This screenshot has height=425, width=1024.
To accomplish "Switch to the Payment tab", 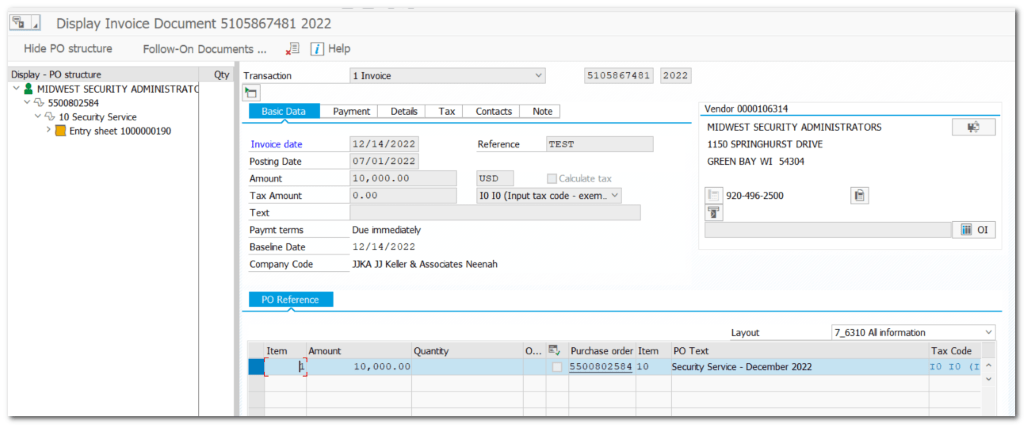I will [x=351, y=111].
